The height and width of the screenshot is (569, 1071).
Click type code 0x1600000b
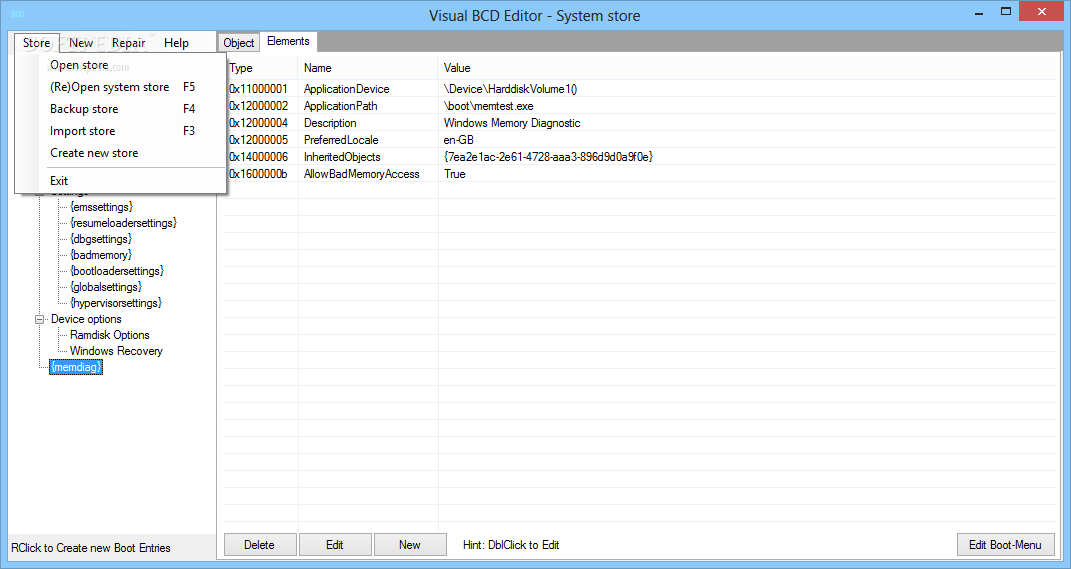click(x=258, y=174)
